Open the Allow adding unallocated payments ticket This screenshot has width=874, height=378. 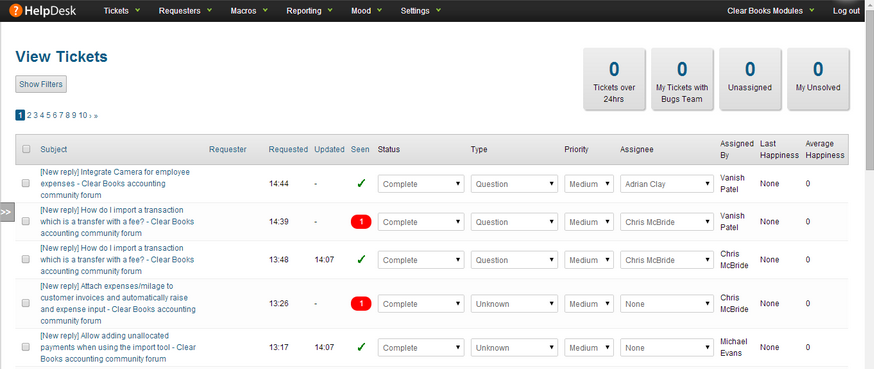[118, 347]
